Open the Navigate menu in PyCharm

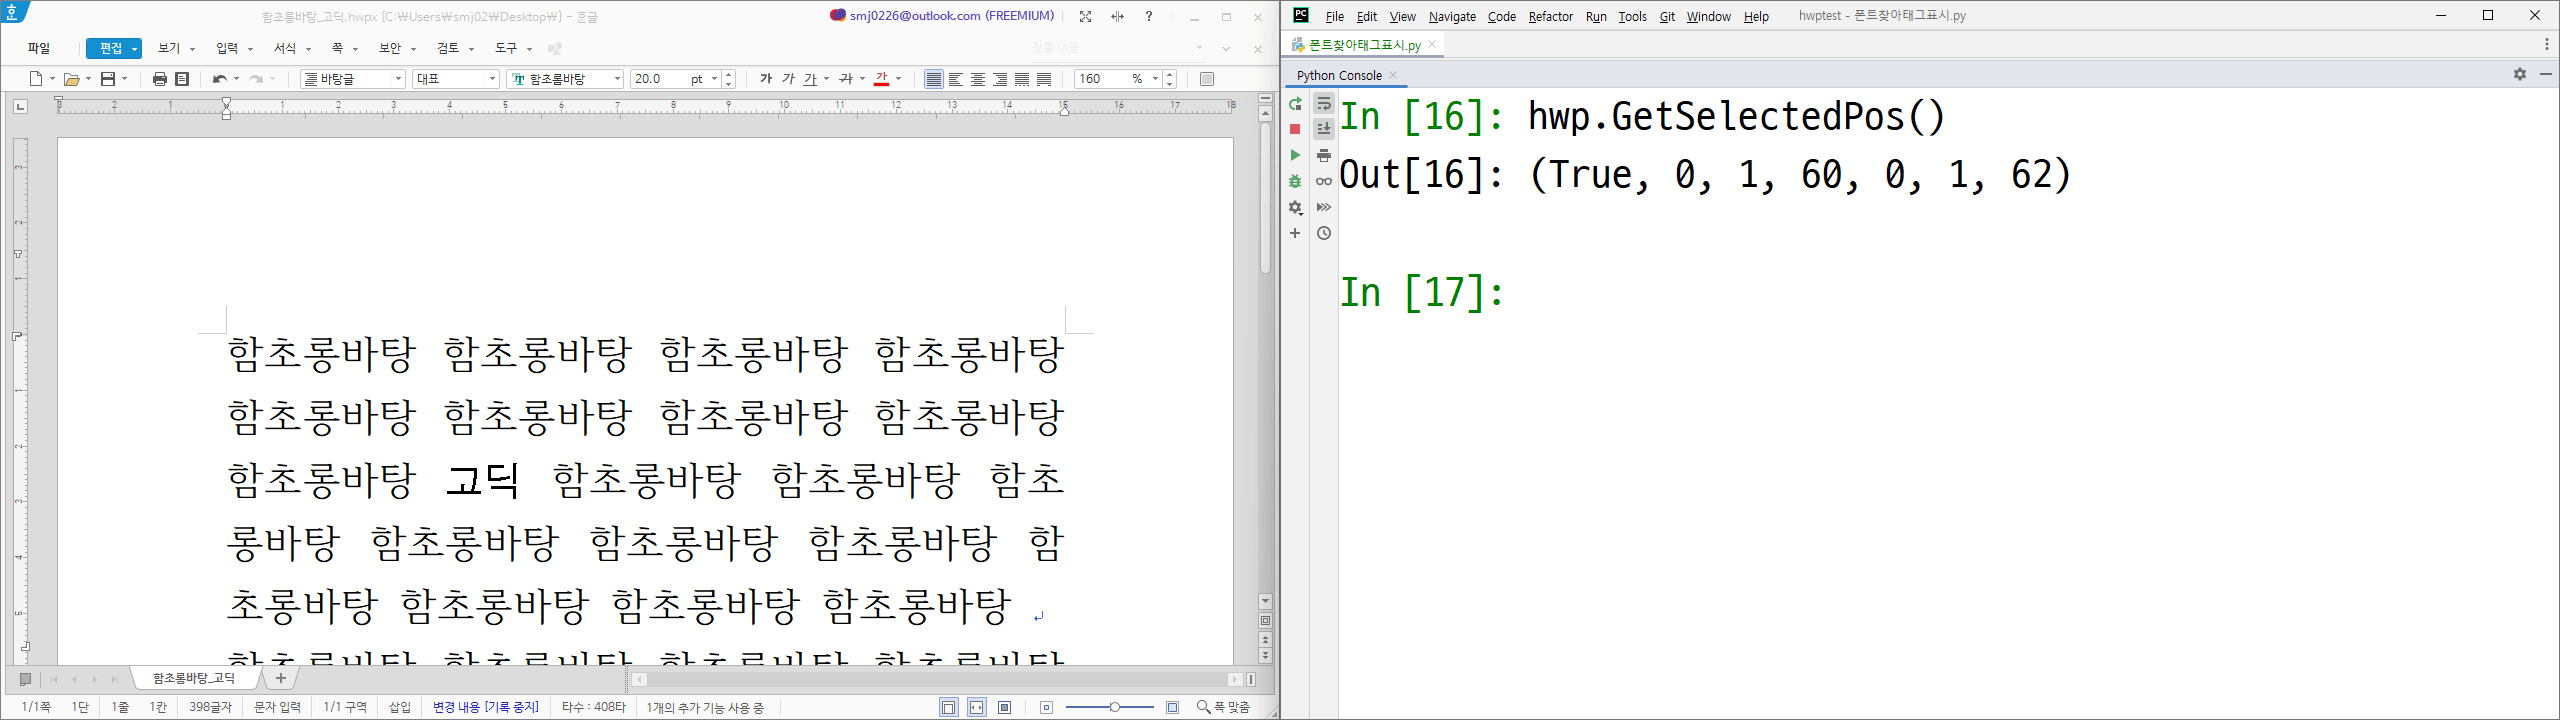point(1452,17)
